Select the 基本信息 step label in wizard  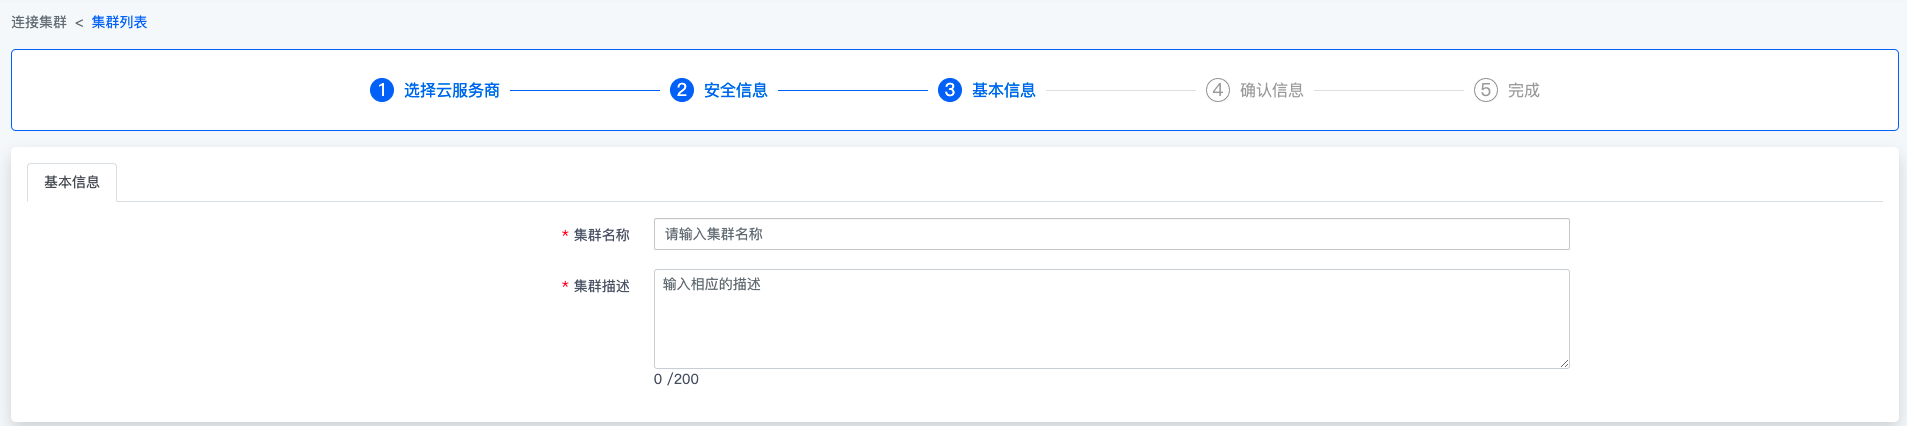pyautogui.click(x=1004, y=90)
